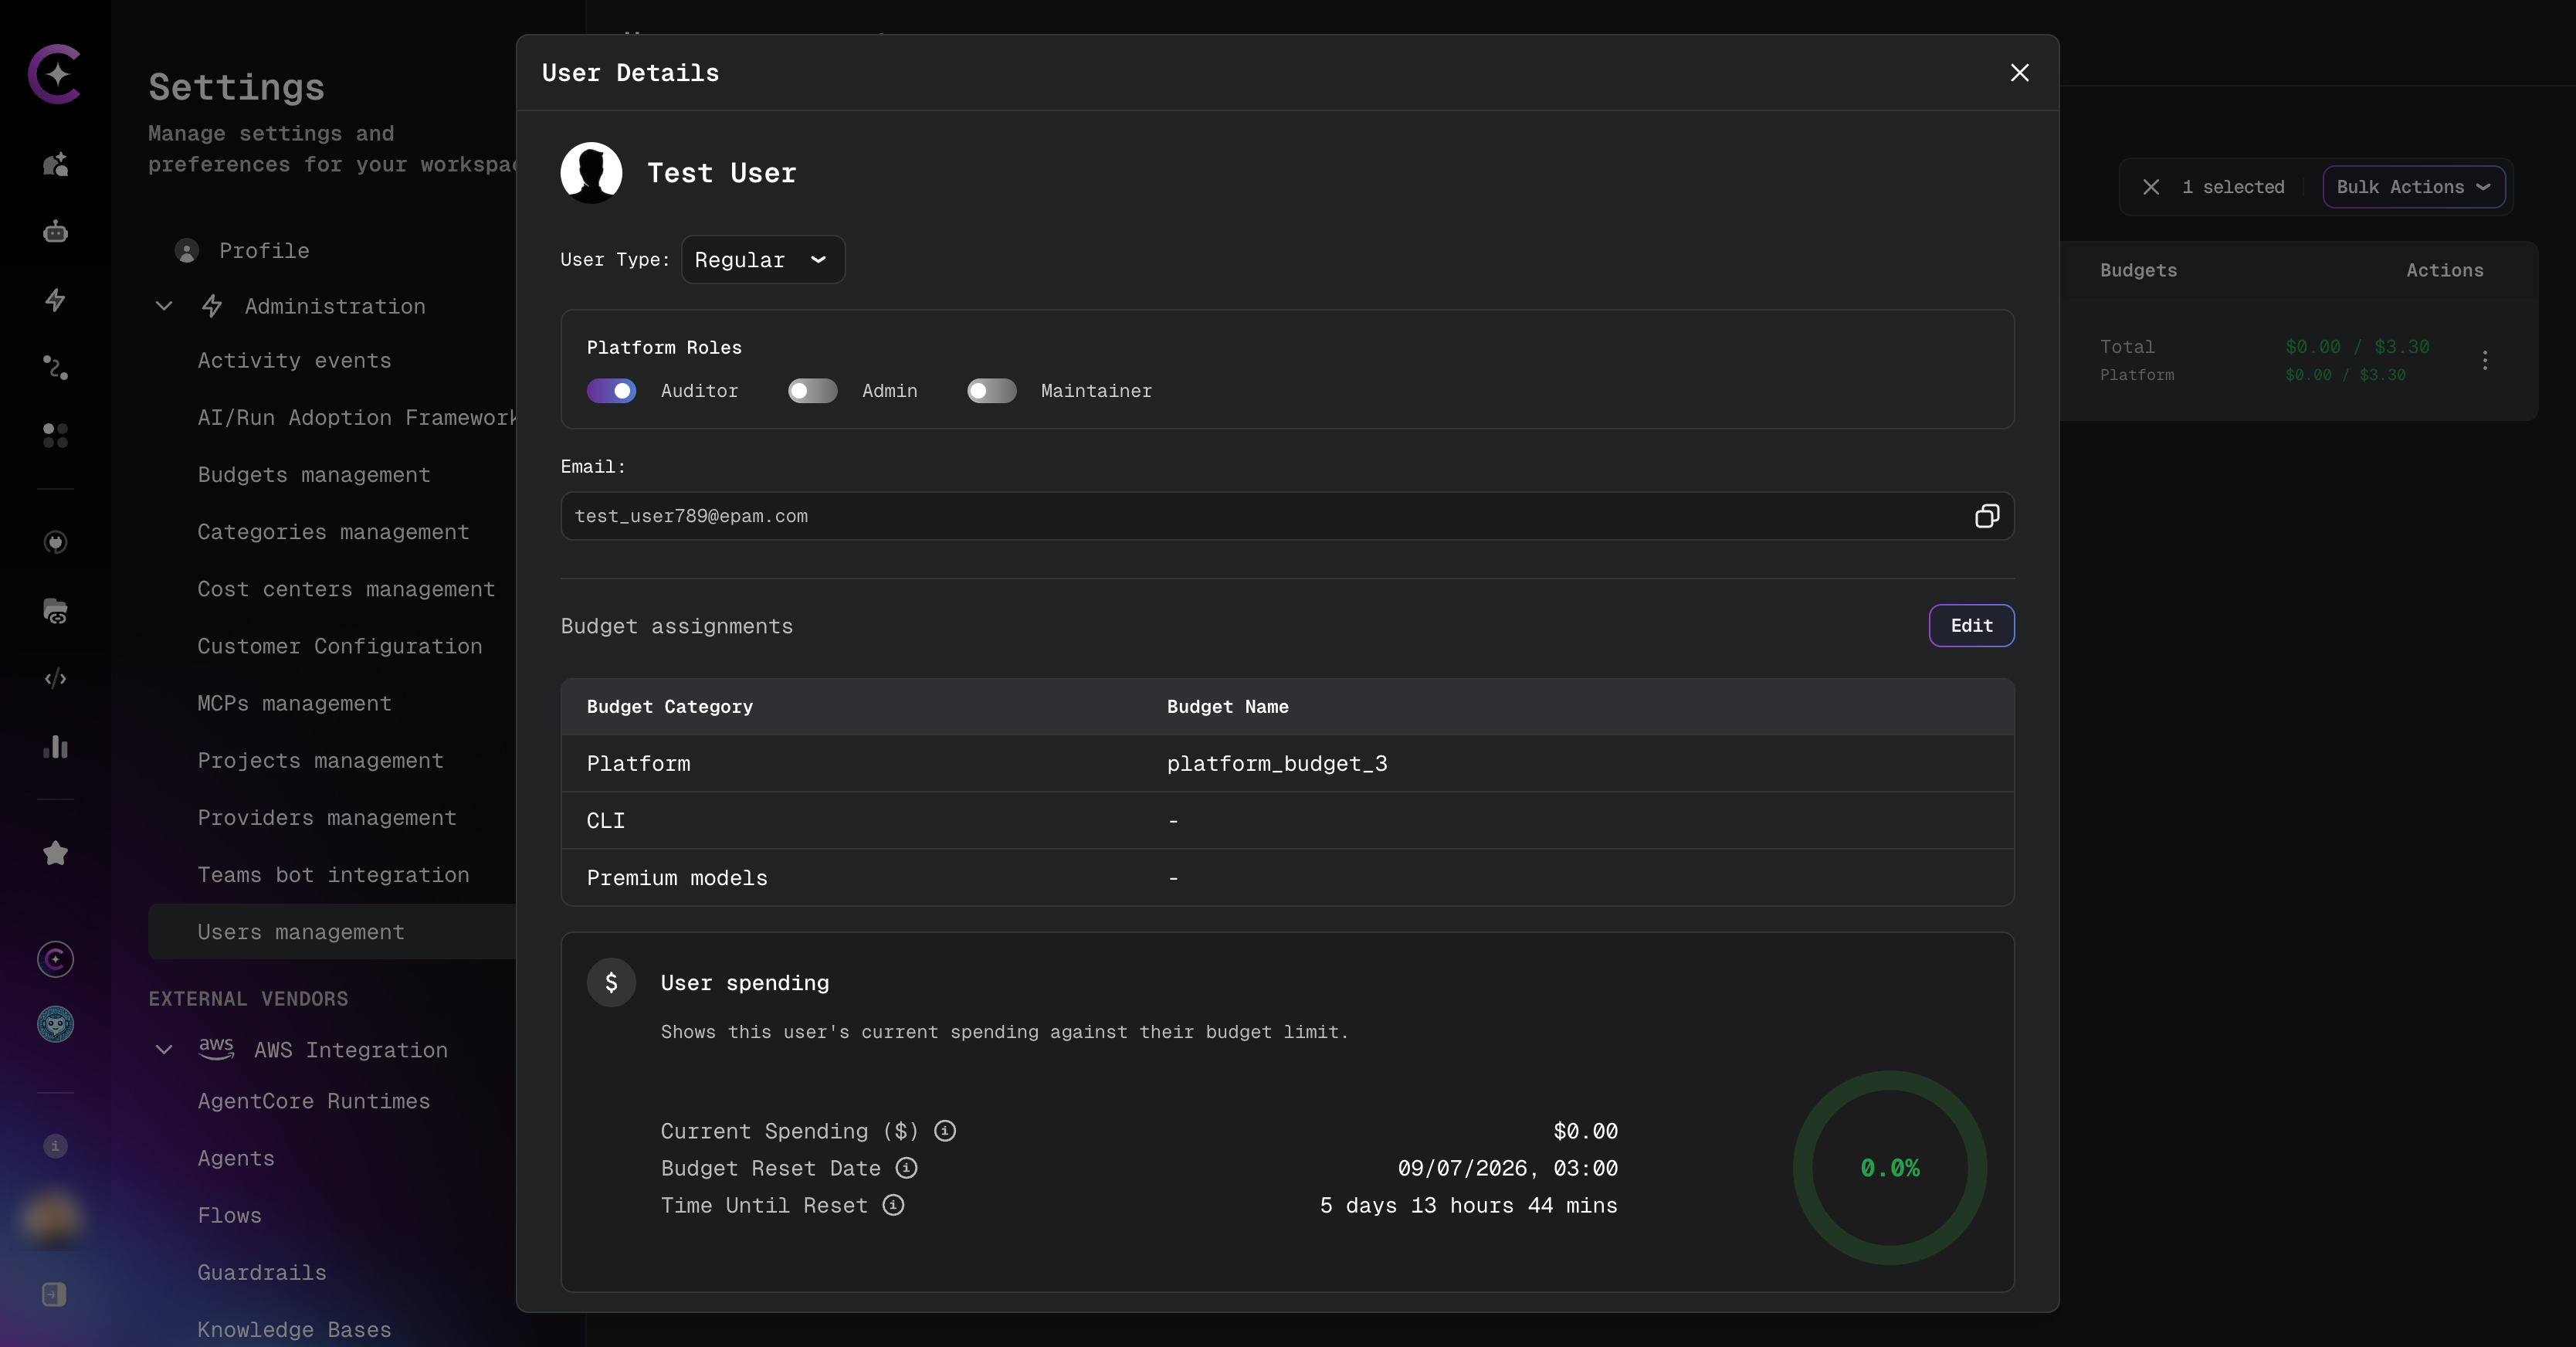Click the star favorites icon in the sidebar
Image resolution: width=2576 pixels, height=1347 pixels.
[56, 853]
